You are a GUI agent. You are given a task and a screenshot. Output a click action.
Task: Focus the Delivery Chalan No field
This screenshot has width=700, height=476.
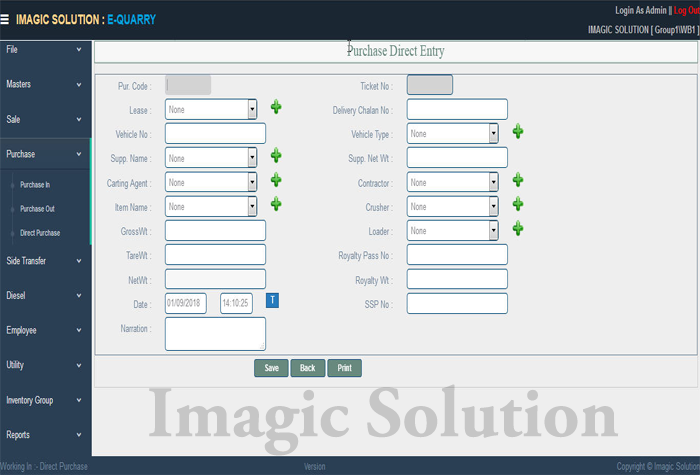pos(457,109)
